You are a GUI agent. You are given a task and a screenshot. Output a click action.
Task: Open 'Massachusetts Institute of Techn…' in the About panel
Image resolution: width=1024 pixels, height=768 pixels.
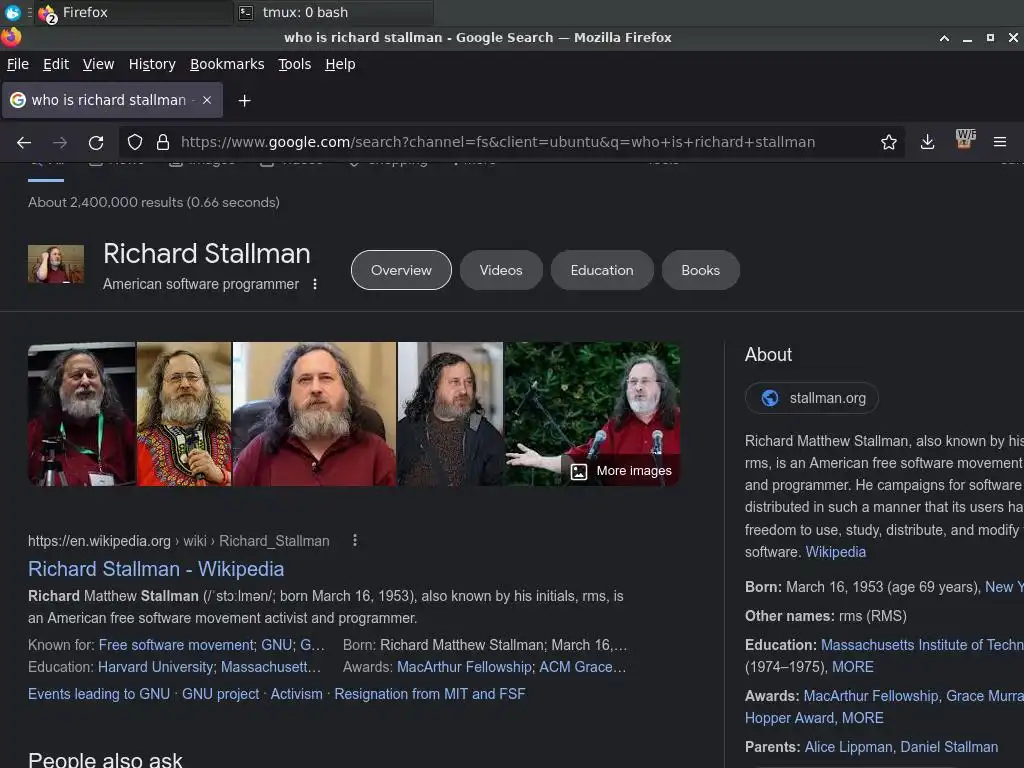click(922, 645)
